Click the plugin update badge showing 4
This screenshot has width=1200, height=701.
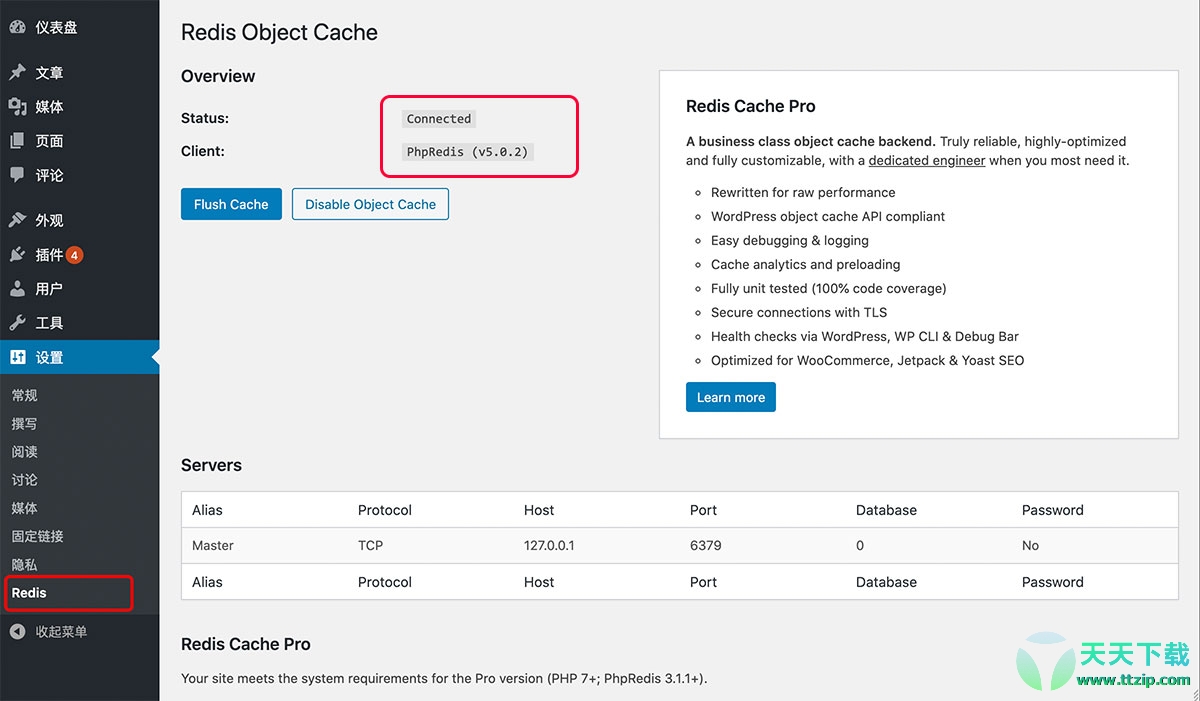click(x=75, y=255)
